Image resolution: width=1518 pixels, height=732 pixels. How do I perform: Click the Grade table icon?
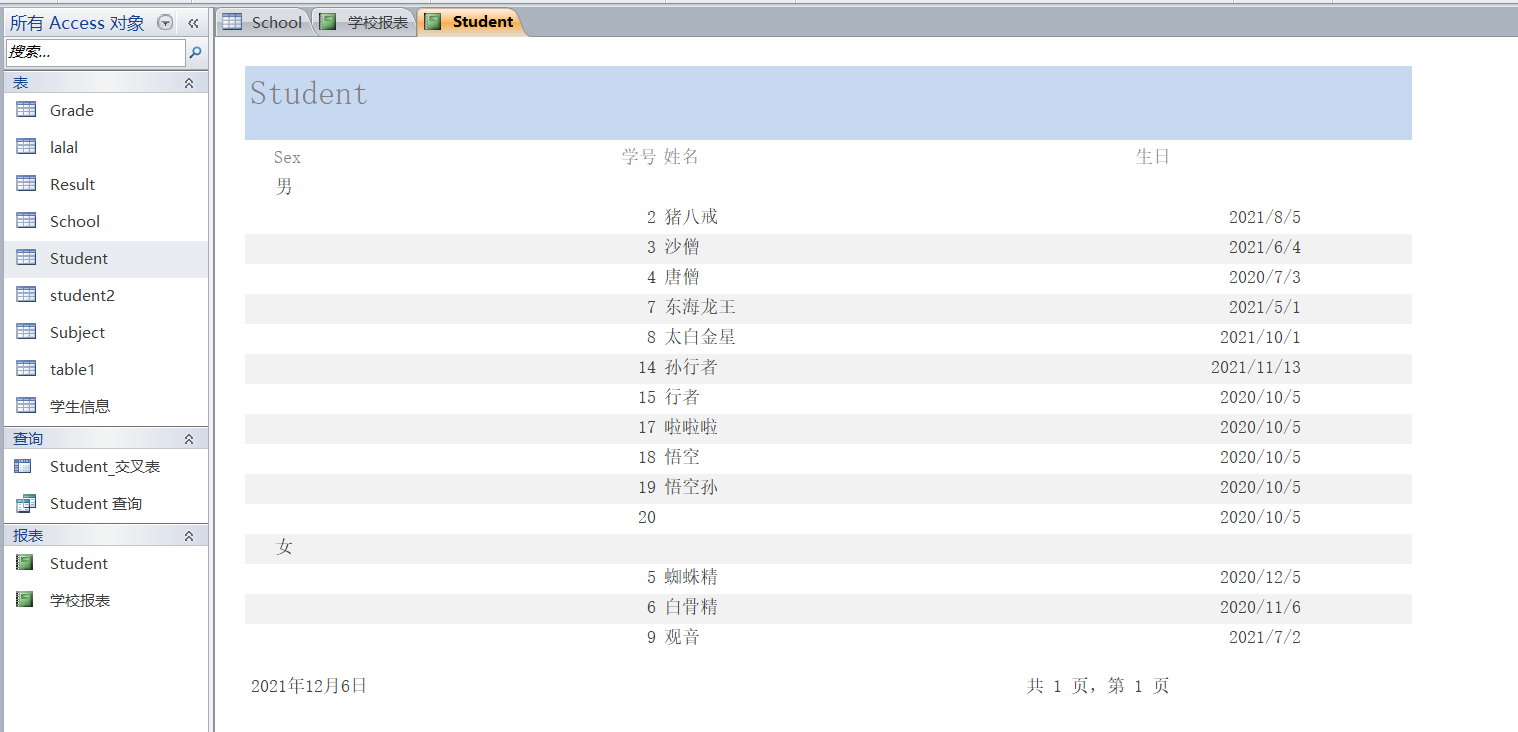pos(26,110)
